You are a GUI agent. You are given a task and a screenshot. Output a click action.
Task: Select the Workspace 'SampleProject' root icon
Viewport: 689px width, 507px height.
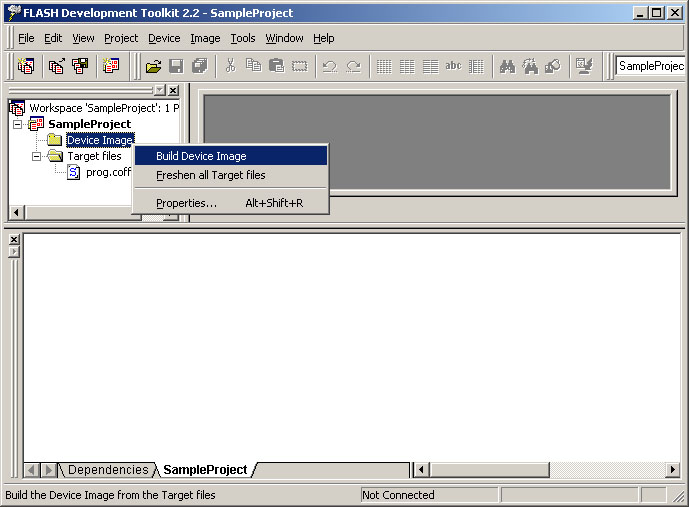(x=17, y=108)
